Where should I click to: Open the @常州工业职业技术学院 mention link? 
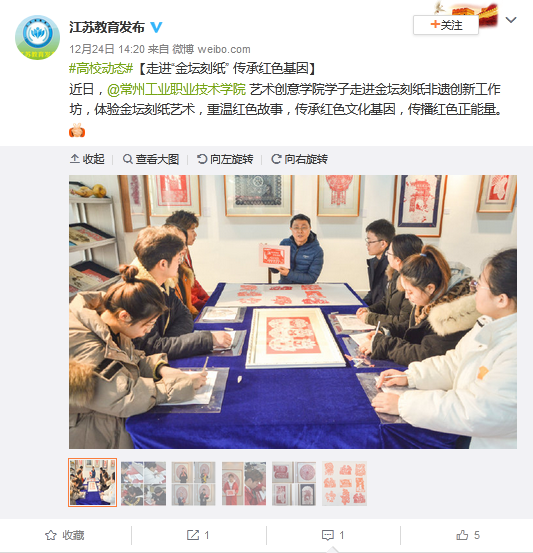click(176, 89)
